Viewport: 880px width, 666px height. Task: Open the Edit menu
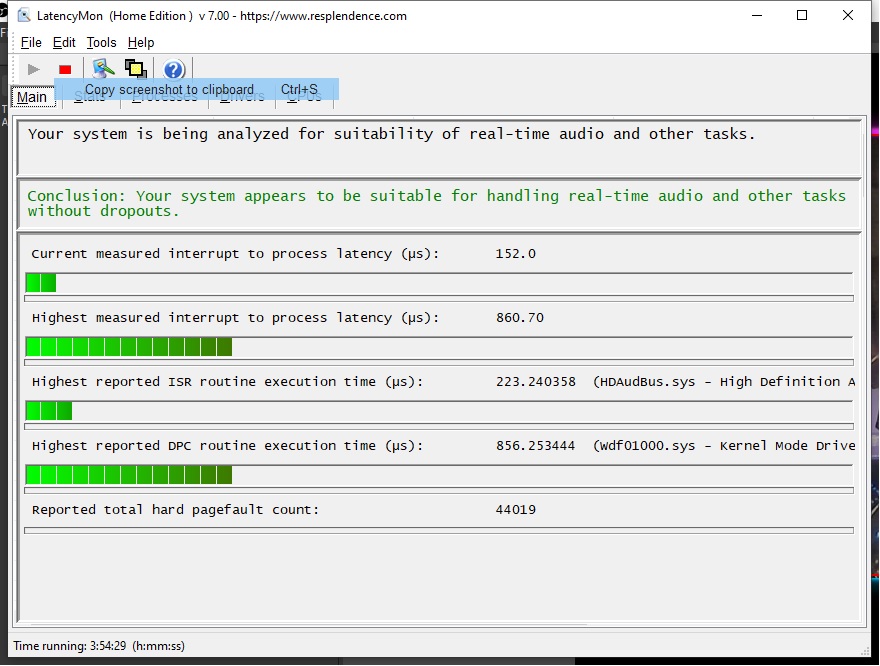[64, 43]
